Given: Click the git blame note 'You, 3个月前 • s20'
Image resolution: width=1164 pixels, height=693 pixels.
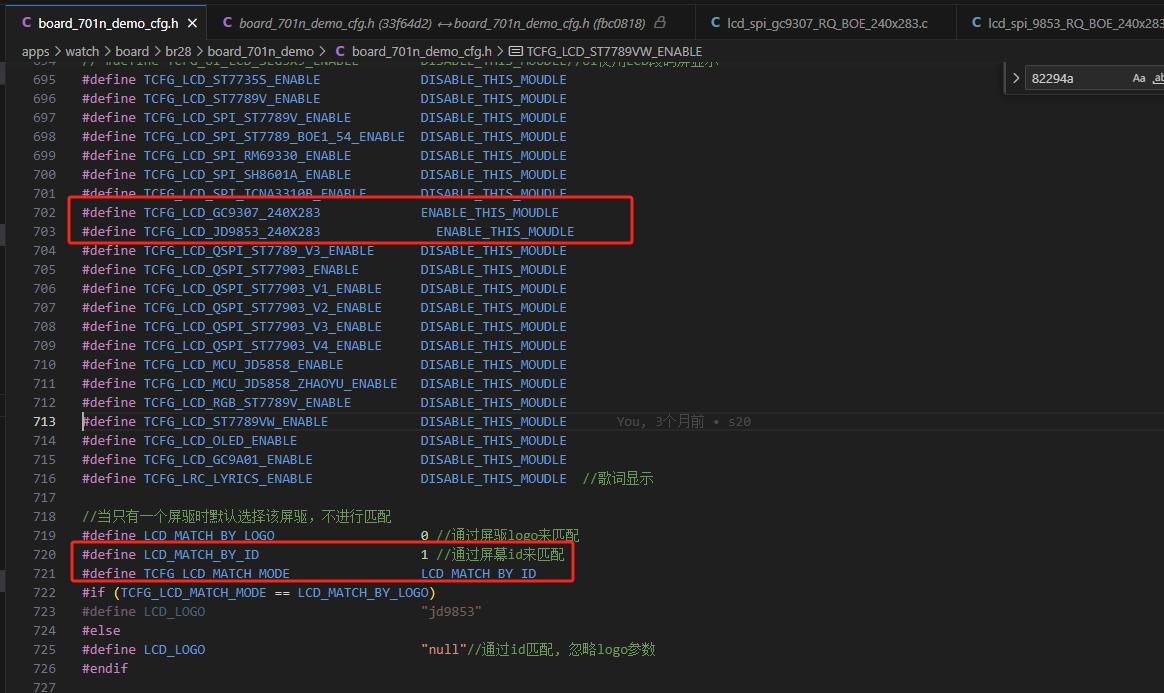Looking at the screenshot, I should pyautogui.click(x=684, y=421).
